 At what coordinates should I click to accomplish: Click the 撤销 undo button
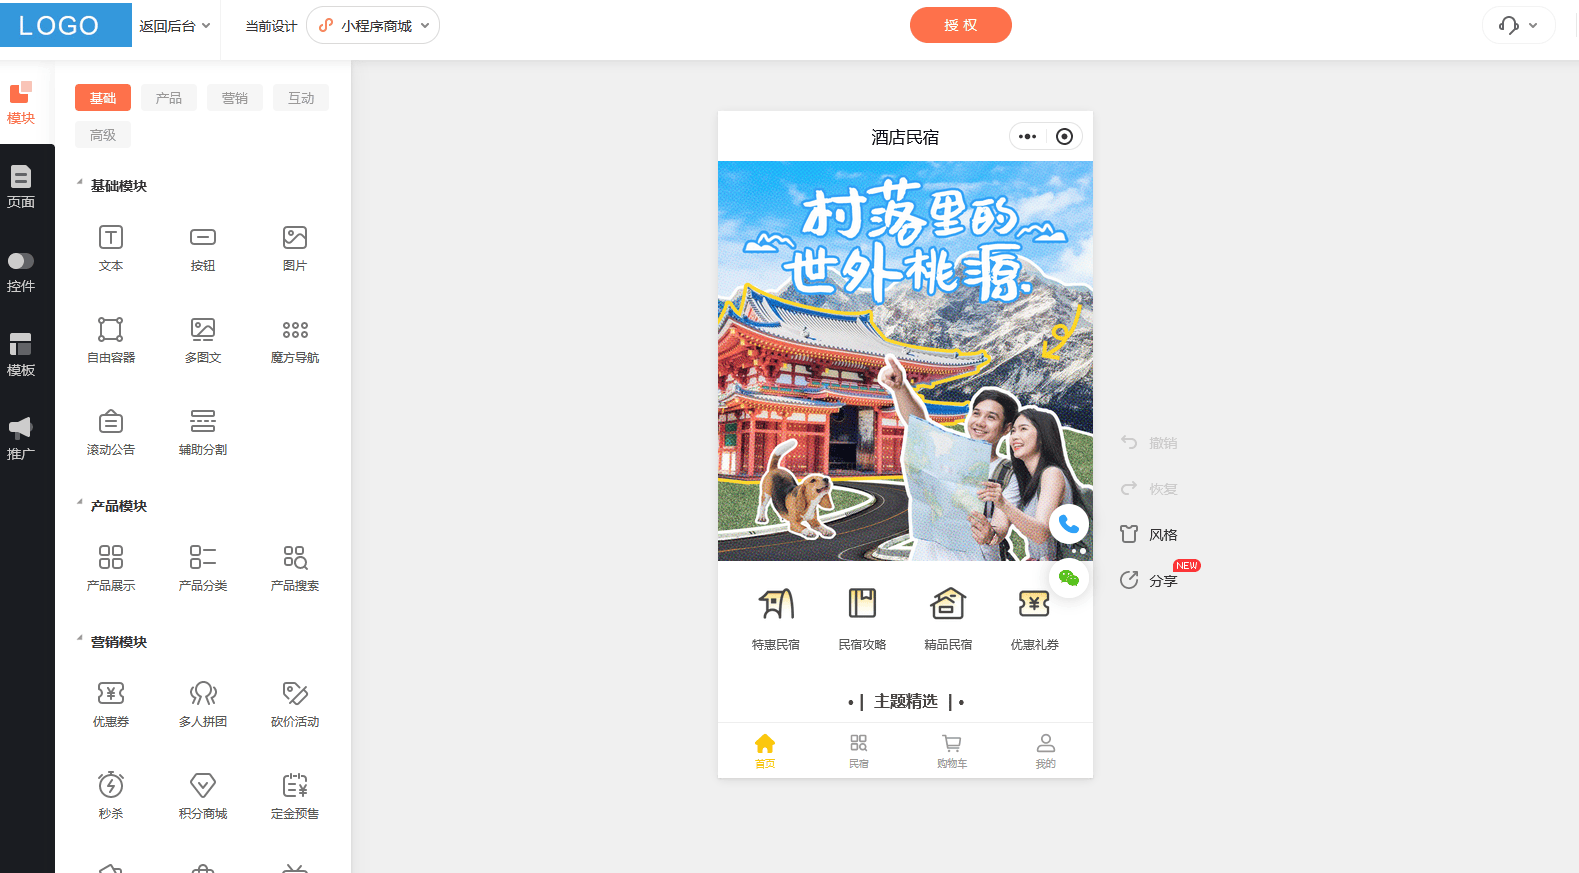(x=1149, y=442)
